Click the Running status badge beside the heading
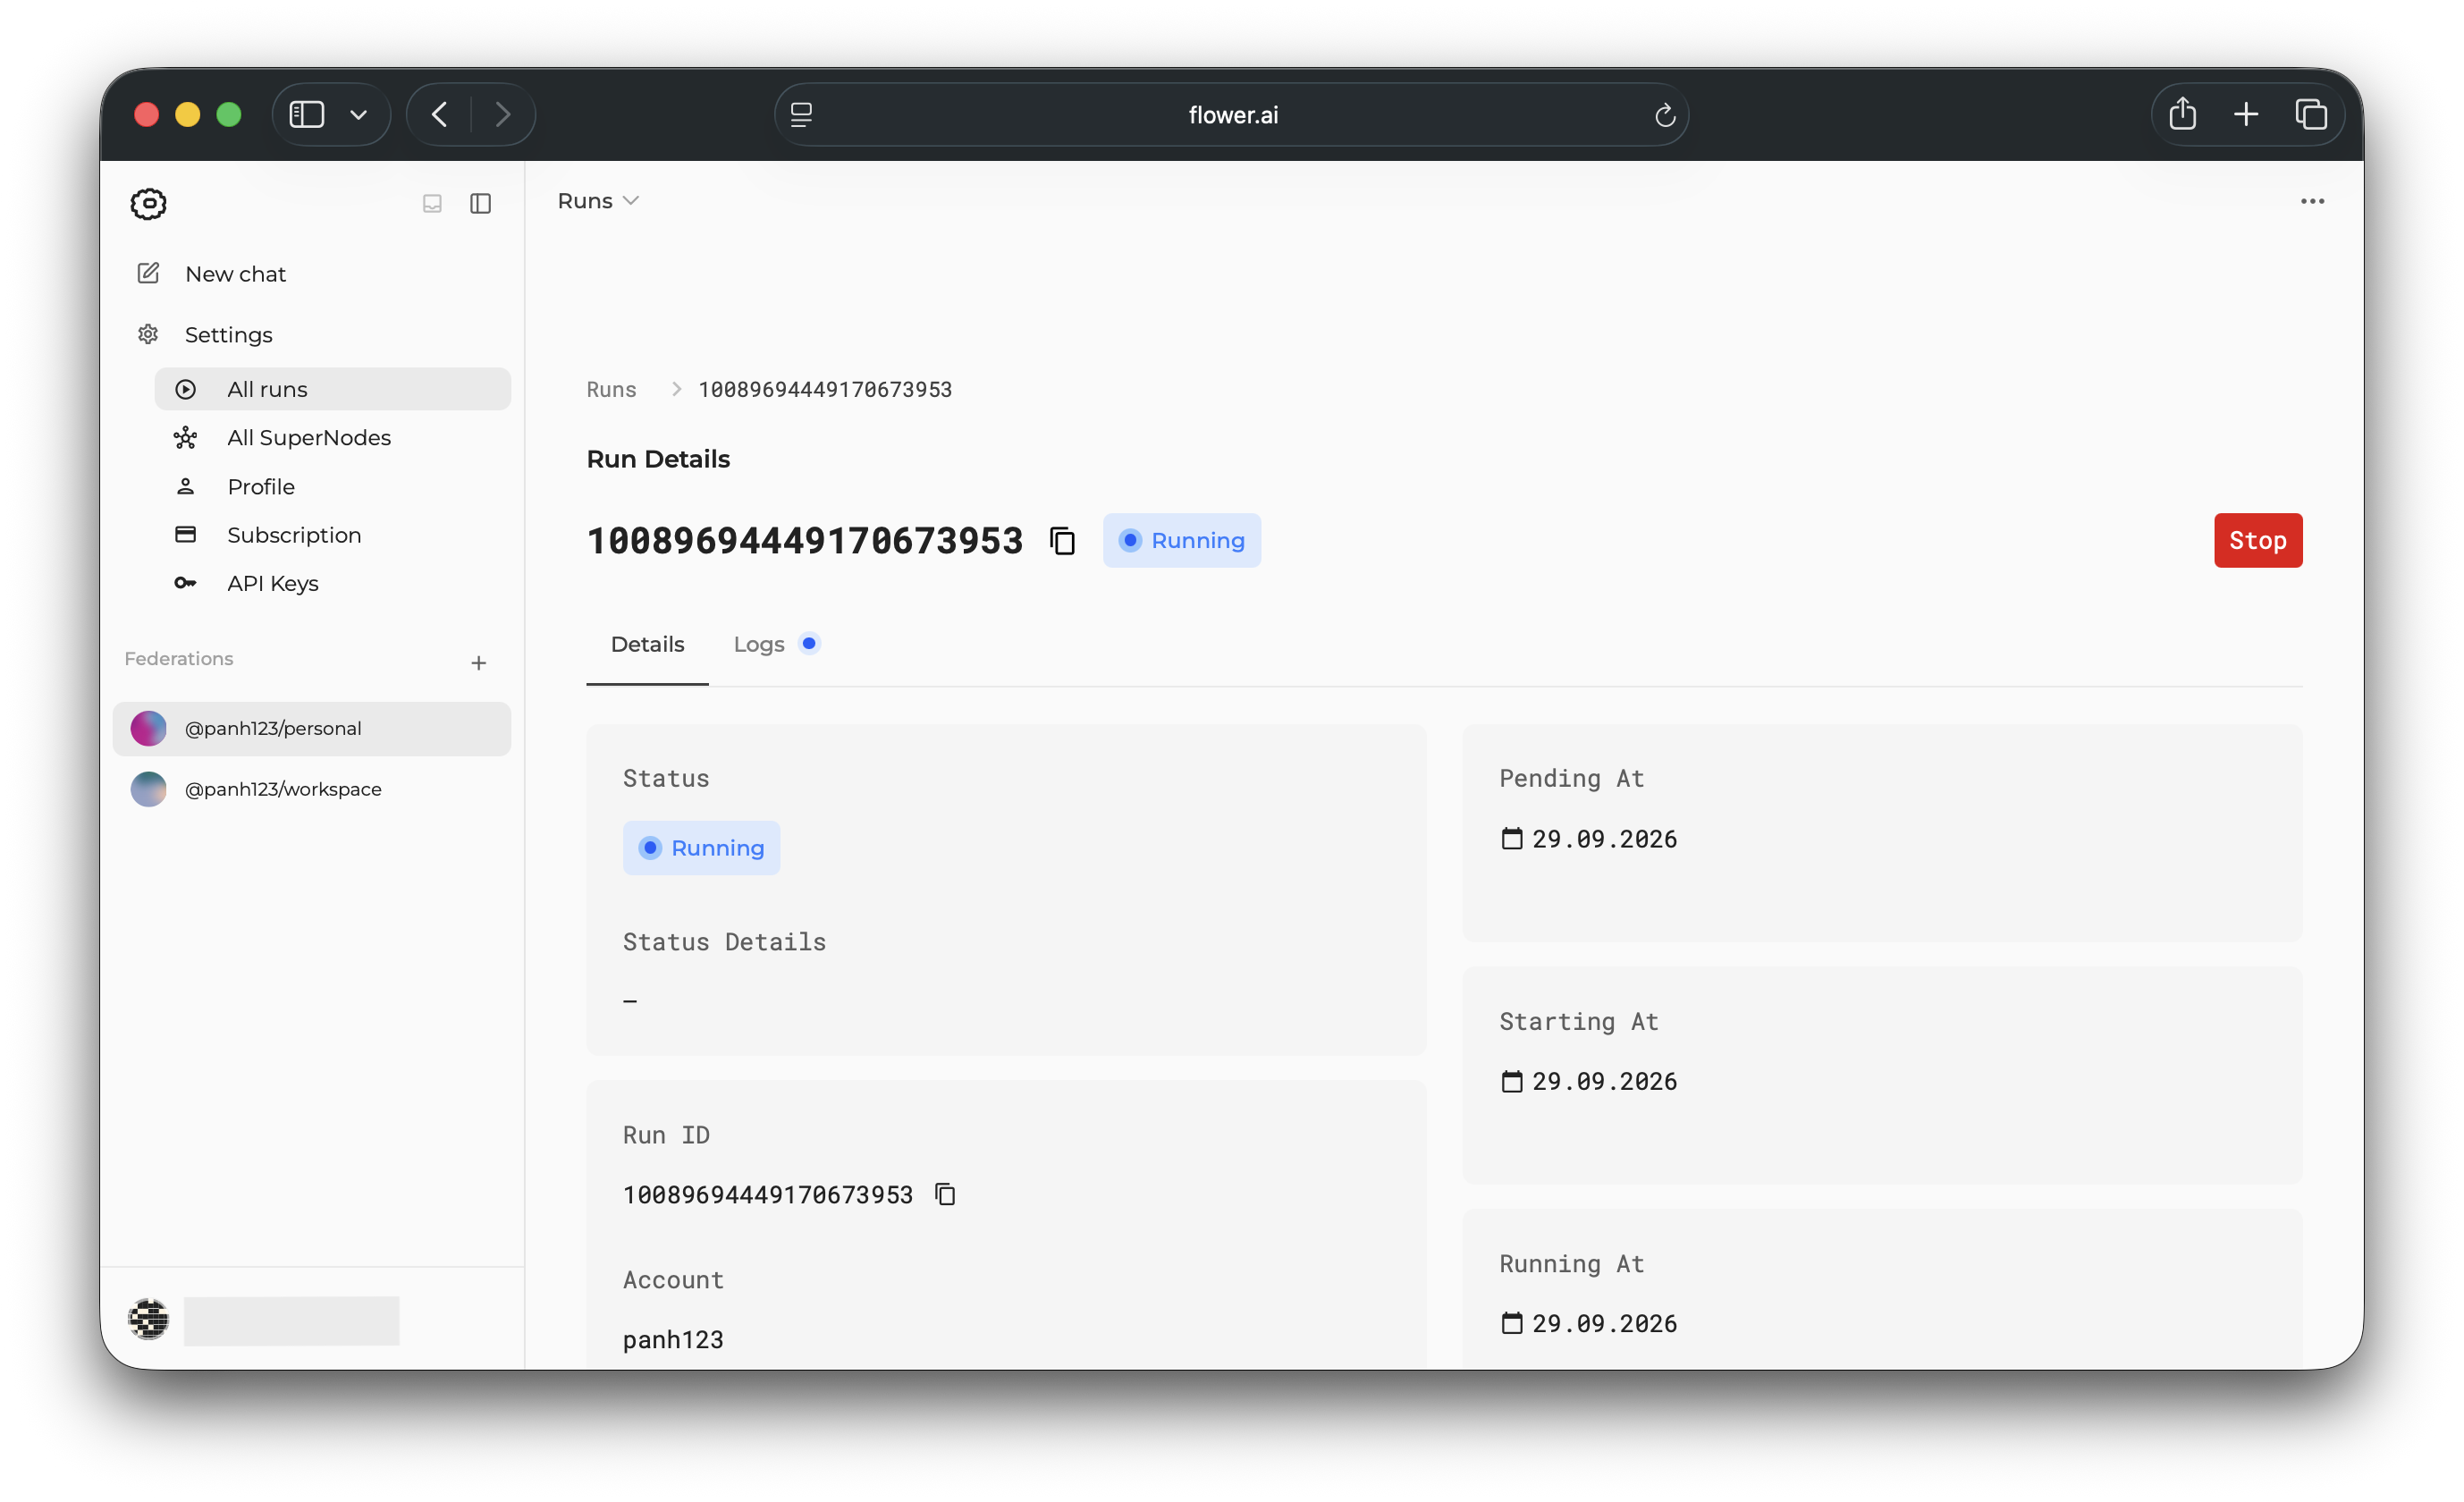The width and height of the screenshot is (2464, 1502). coord(1181,540)
